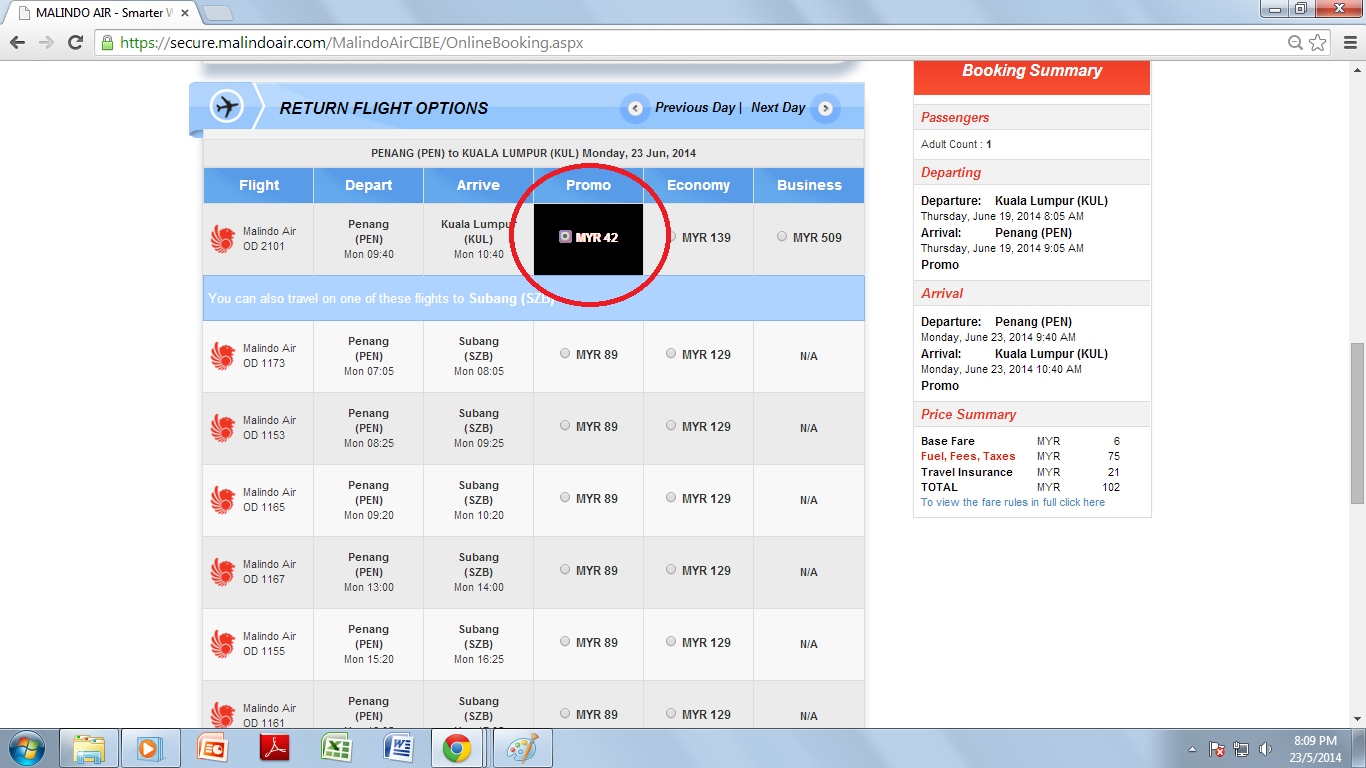Select Economy MYR 129 for OD 1153
The width and height of the screenshot is (1366, 768).
click(x=671, y=425)
